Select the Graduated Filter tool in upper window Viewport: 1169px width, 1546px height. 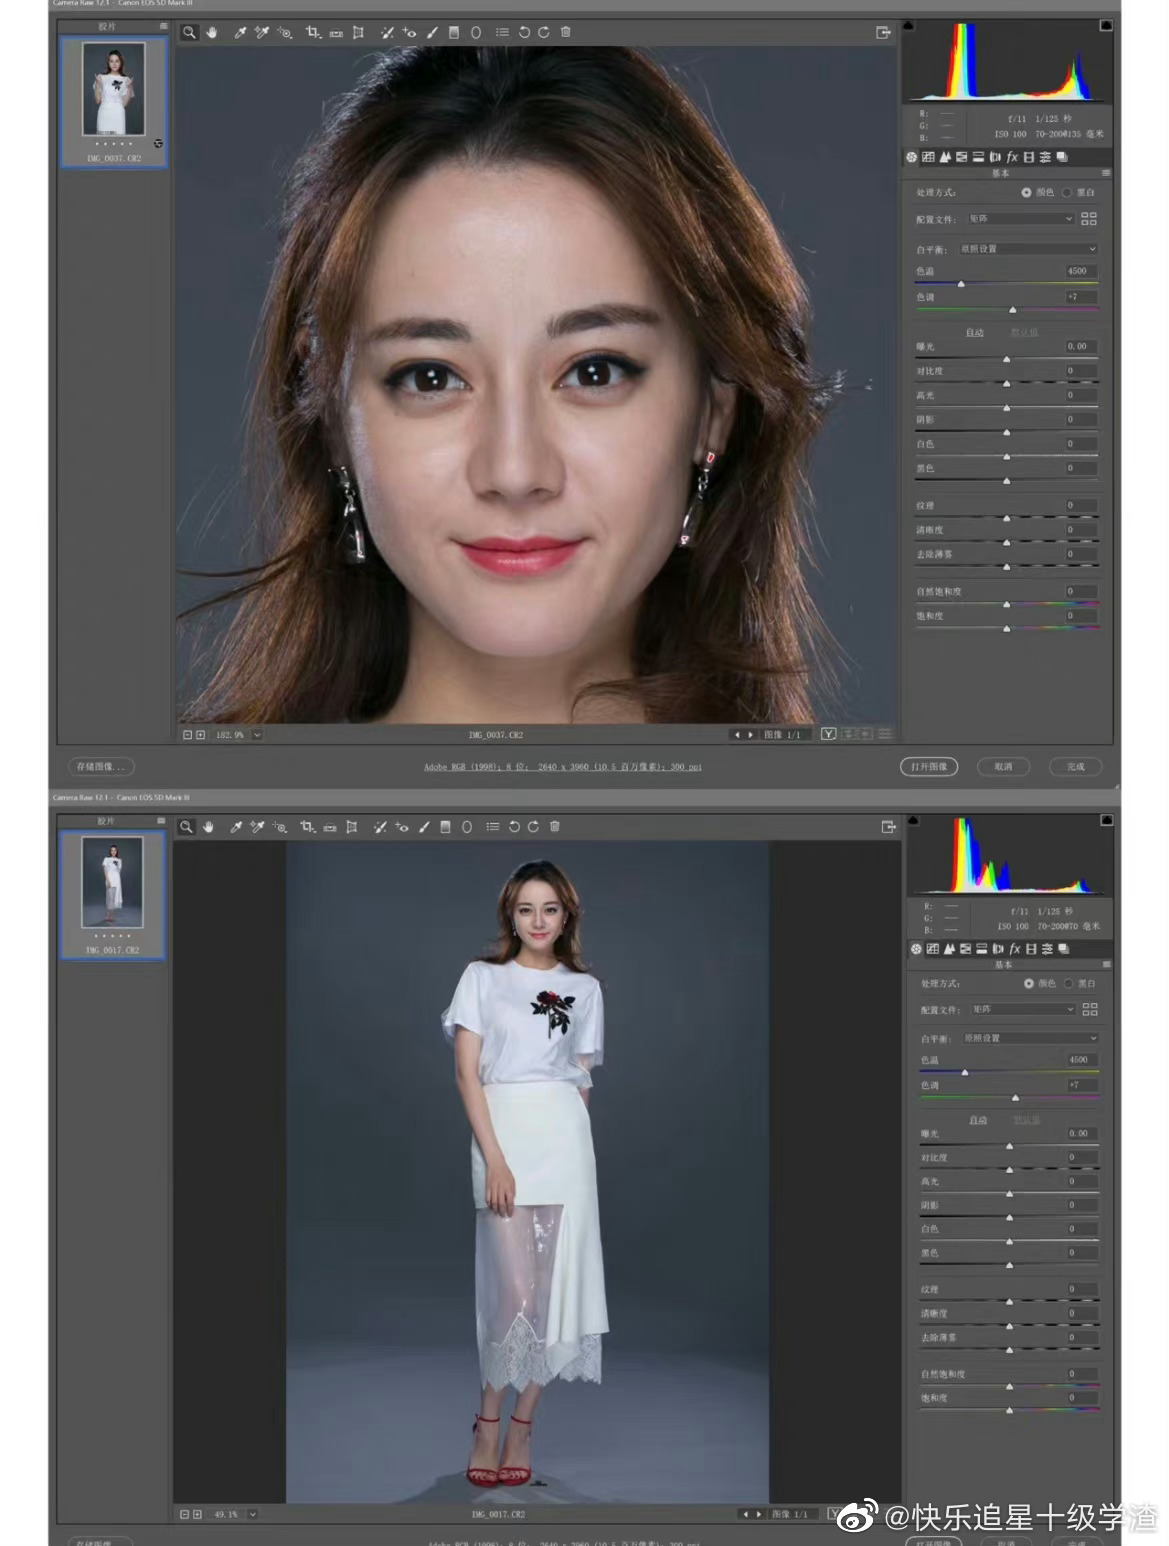pos(453,33)
